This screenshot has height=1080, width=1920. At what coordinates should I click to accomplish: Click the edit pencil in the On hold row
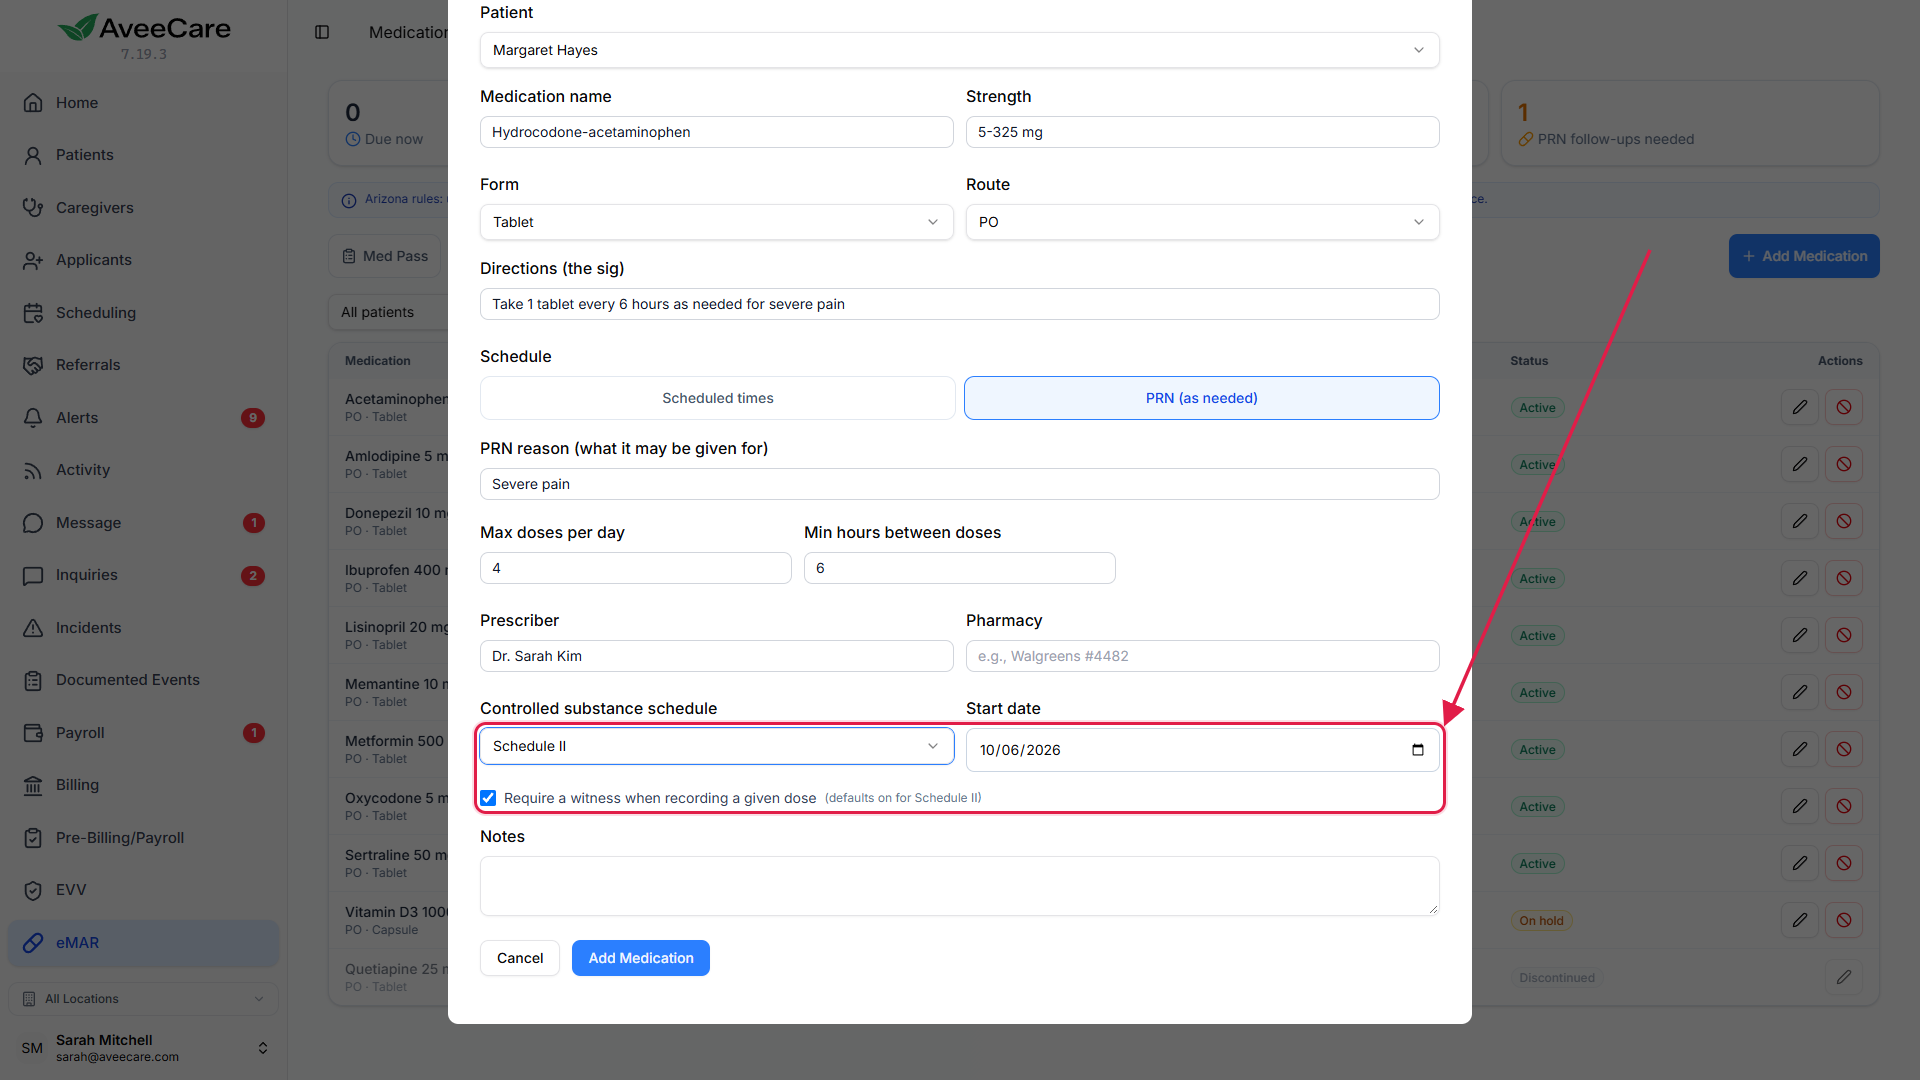(1800, 920)
